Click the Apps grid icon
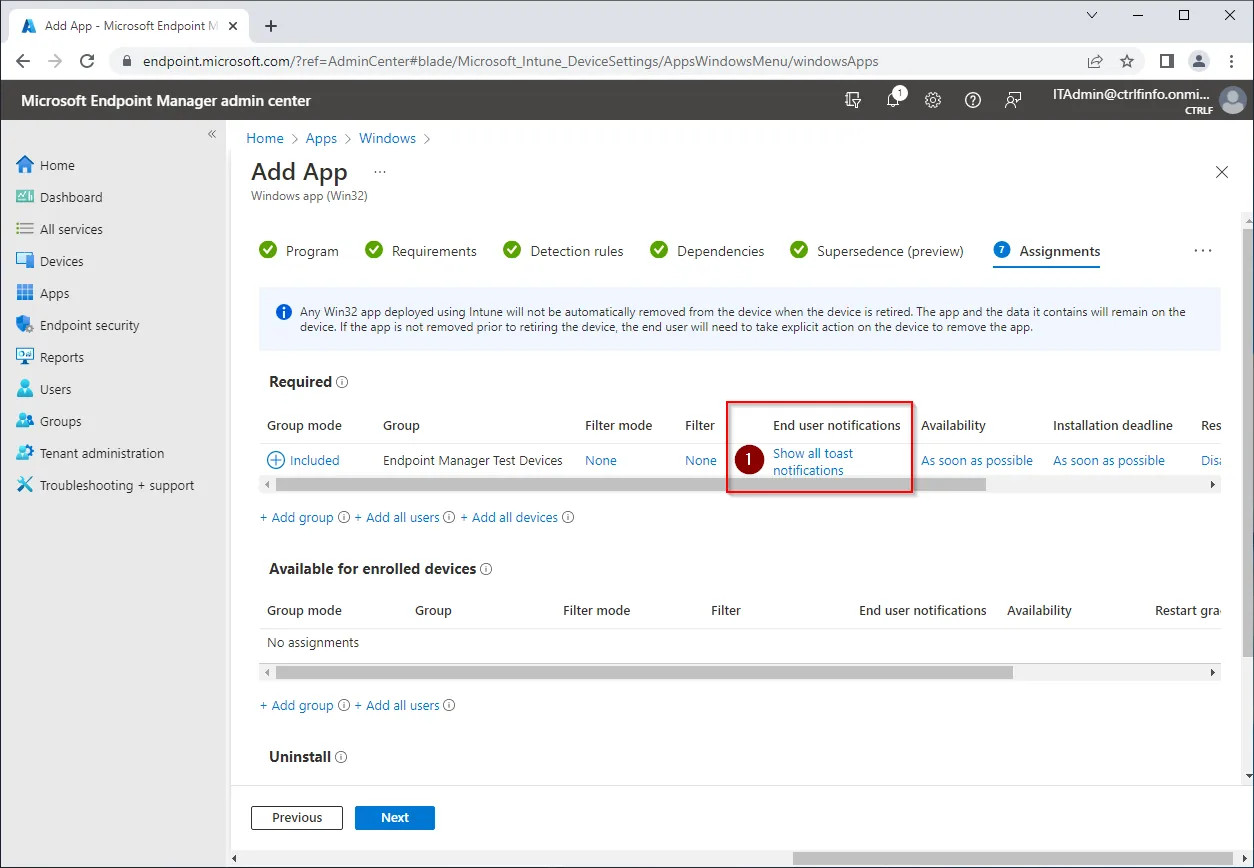The height and width of the screenshot is (868, 1254). click(x=25, y=293)
